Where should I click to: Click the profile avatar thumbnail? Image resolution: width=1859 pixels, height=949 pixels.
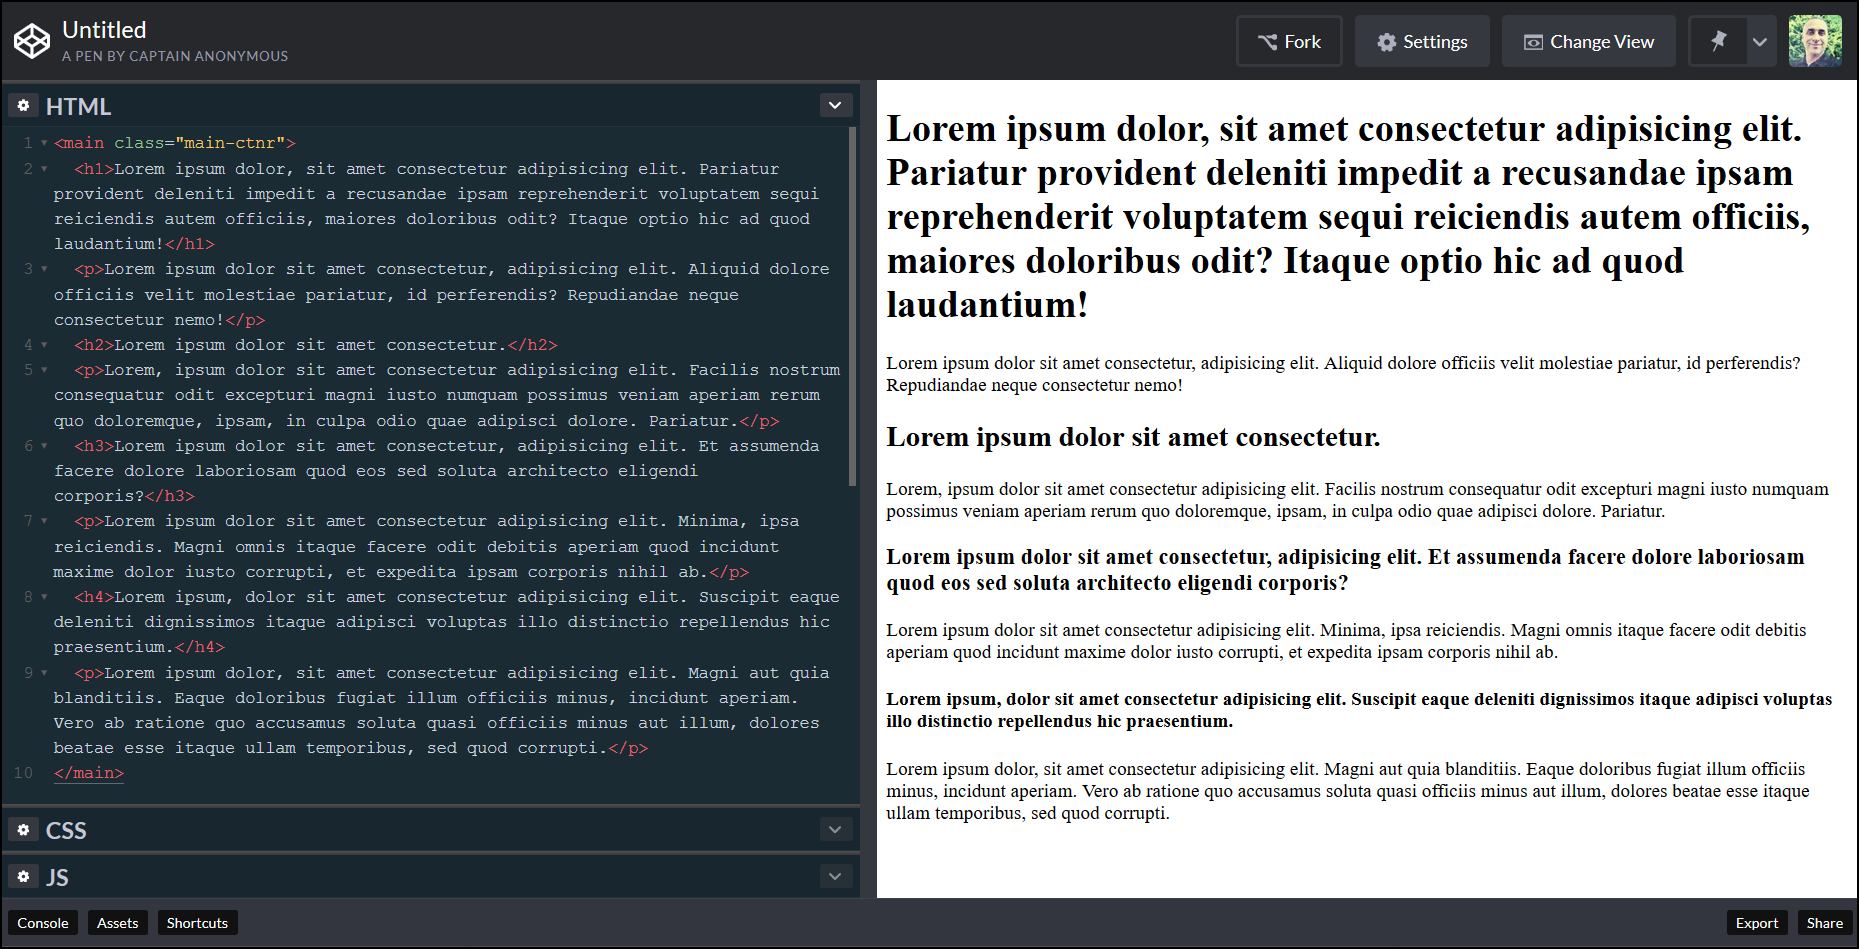point(1815,41)
